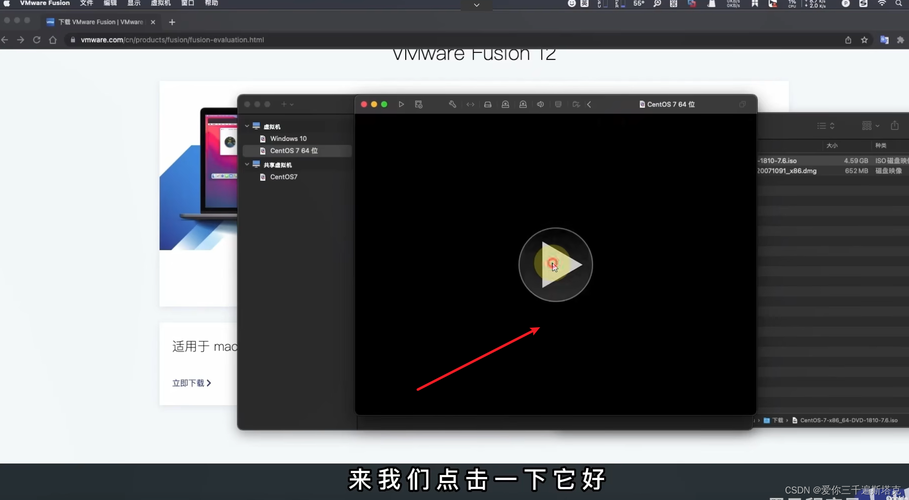Image resolution: width=909 pixels, height=500 pixels.
Task: Open VM settings via the wrench icon
Action: click(452, 104)
